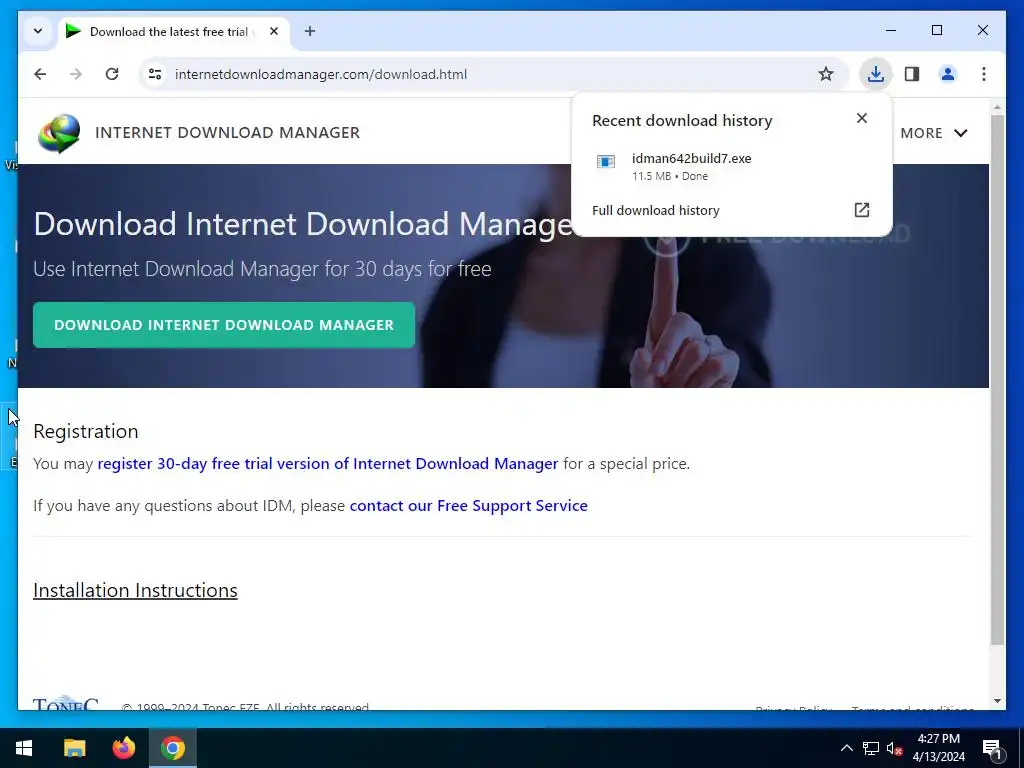Open contact our Free Support Service link
The height and width of the screenshot is (768, 1024).
pos(469,505)
